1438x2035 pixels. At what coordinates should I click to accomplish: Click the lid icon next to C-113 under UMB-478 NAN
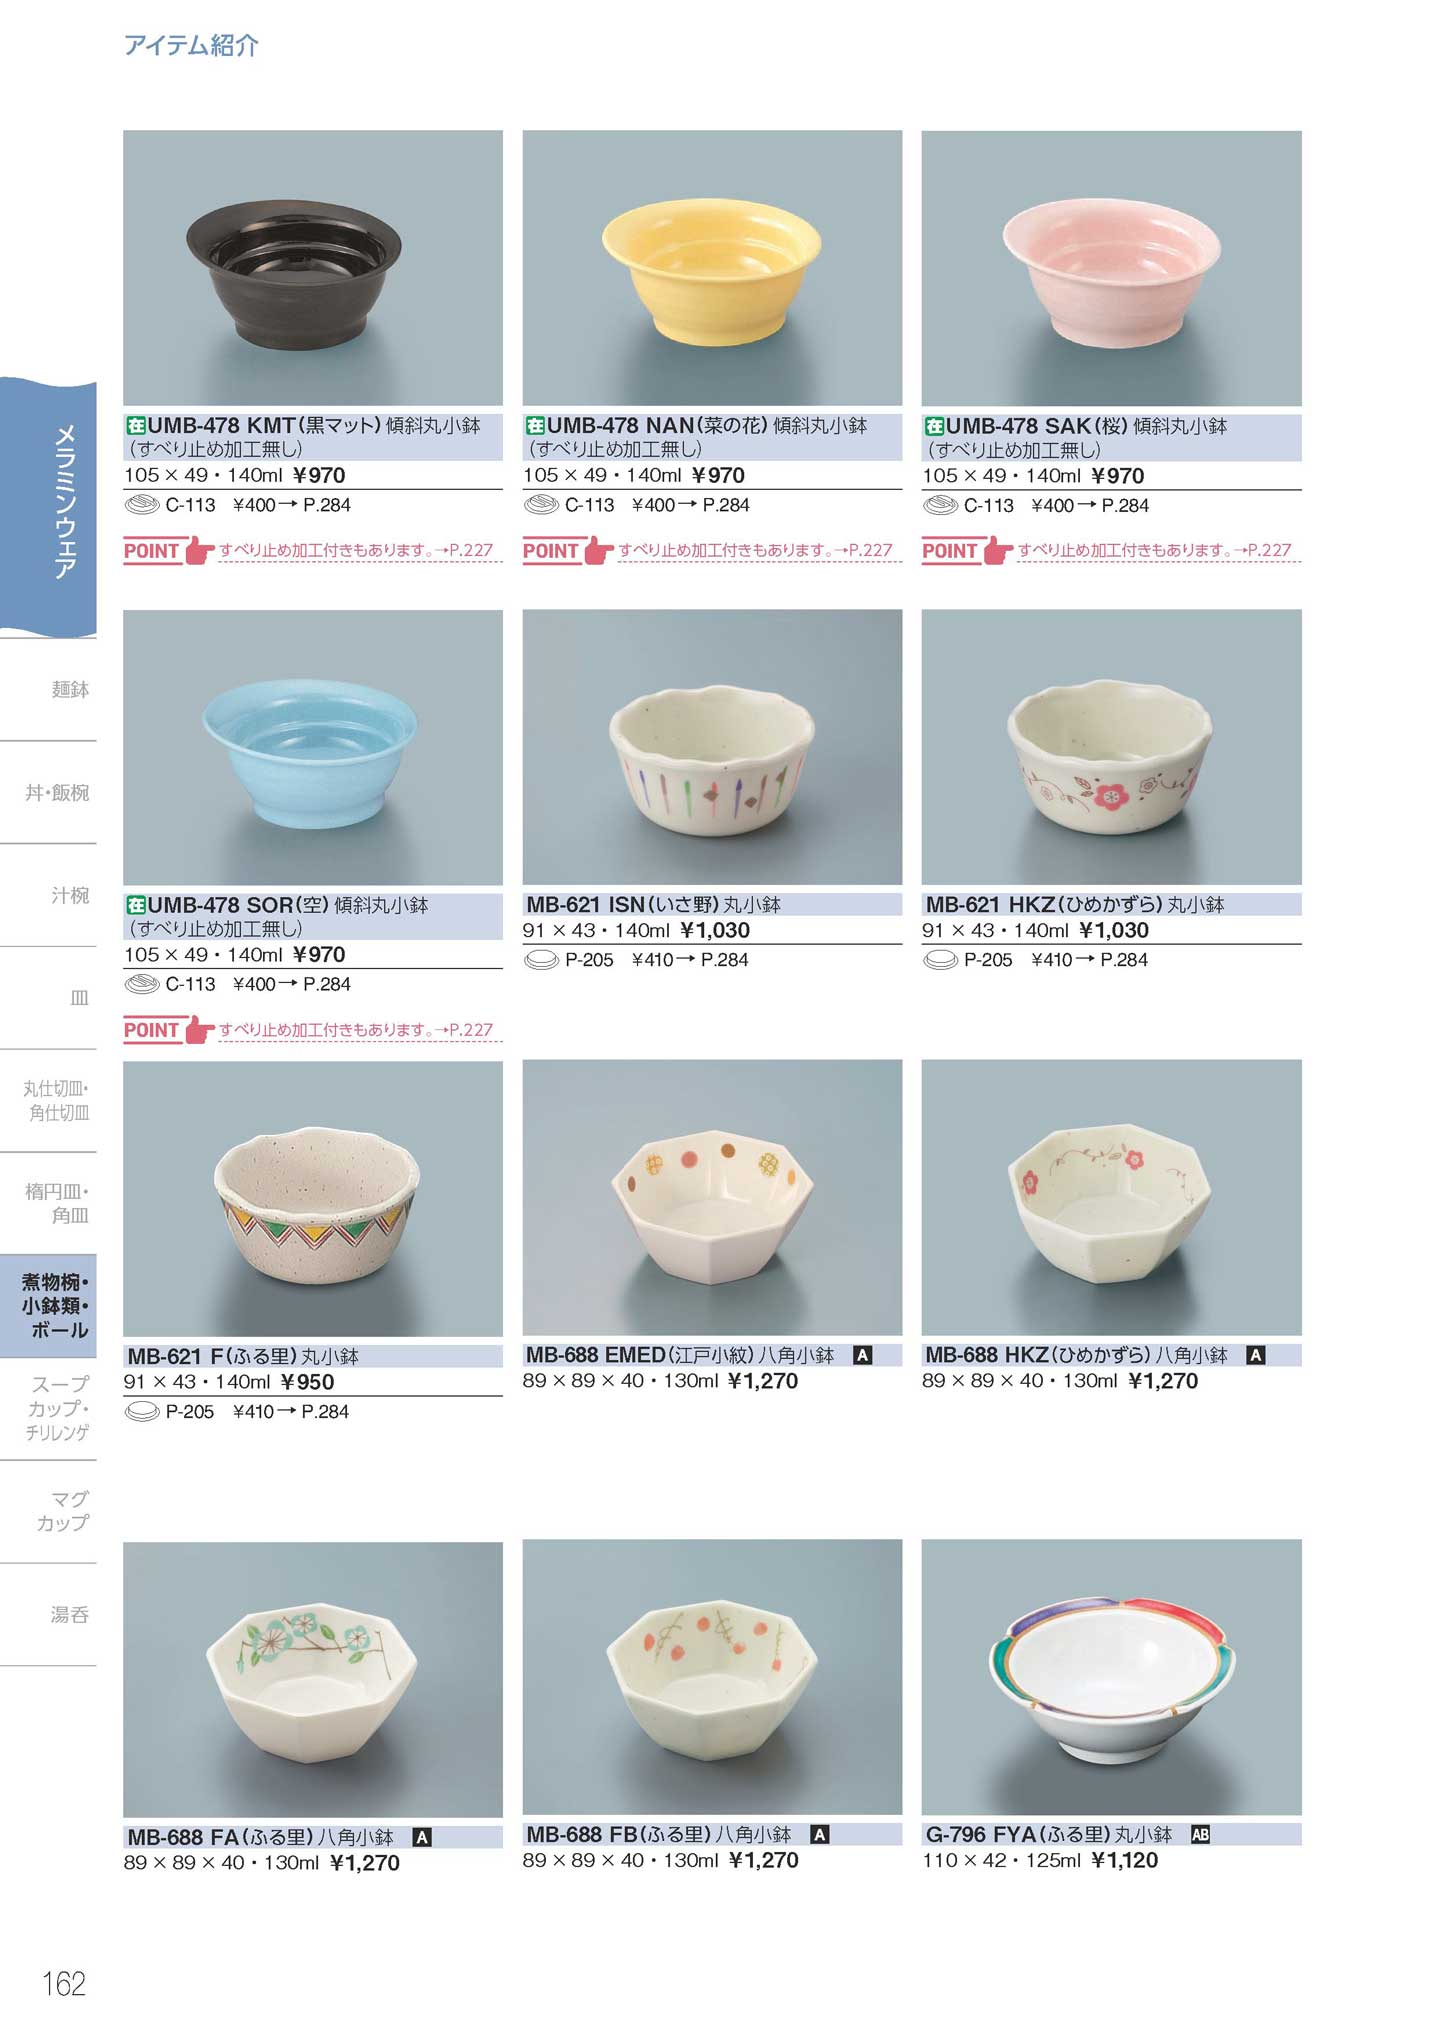tap(541, 505)
